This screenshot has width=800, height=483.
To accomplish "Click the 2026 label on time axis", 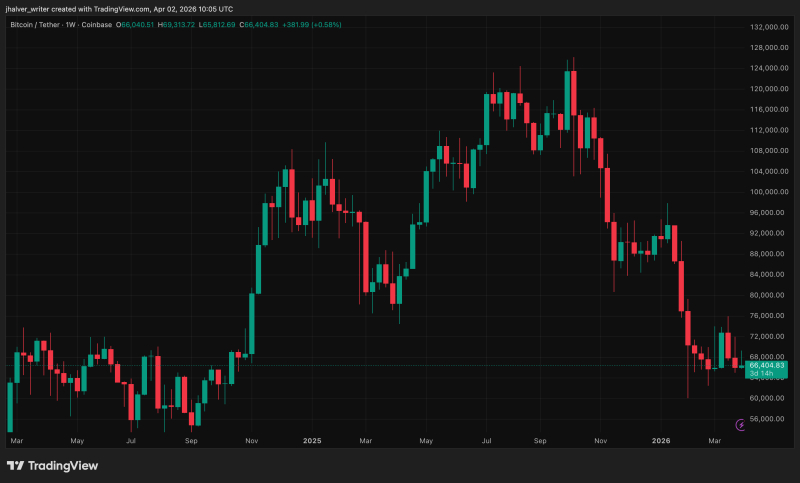I will point(661,440).
